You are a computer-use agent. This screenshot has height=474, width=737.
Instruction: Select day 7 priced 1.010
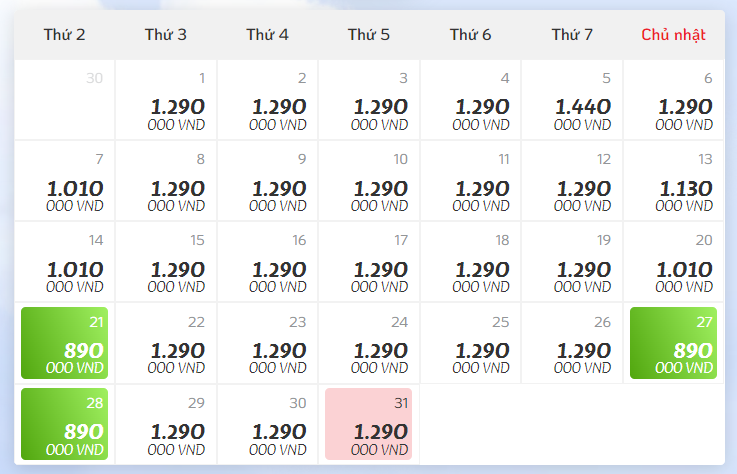pyautogui.click(x=64, y=181)
